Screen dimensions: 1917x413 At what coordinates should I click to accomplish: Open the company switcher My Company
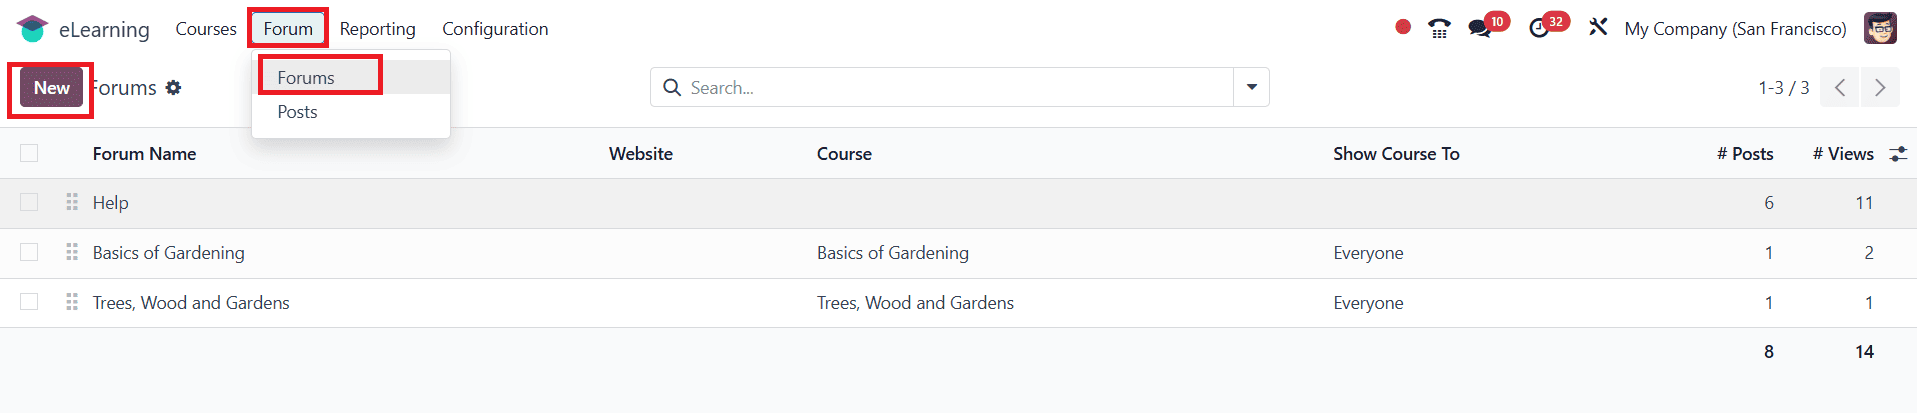pos(1735,29)
